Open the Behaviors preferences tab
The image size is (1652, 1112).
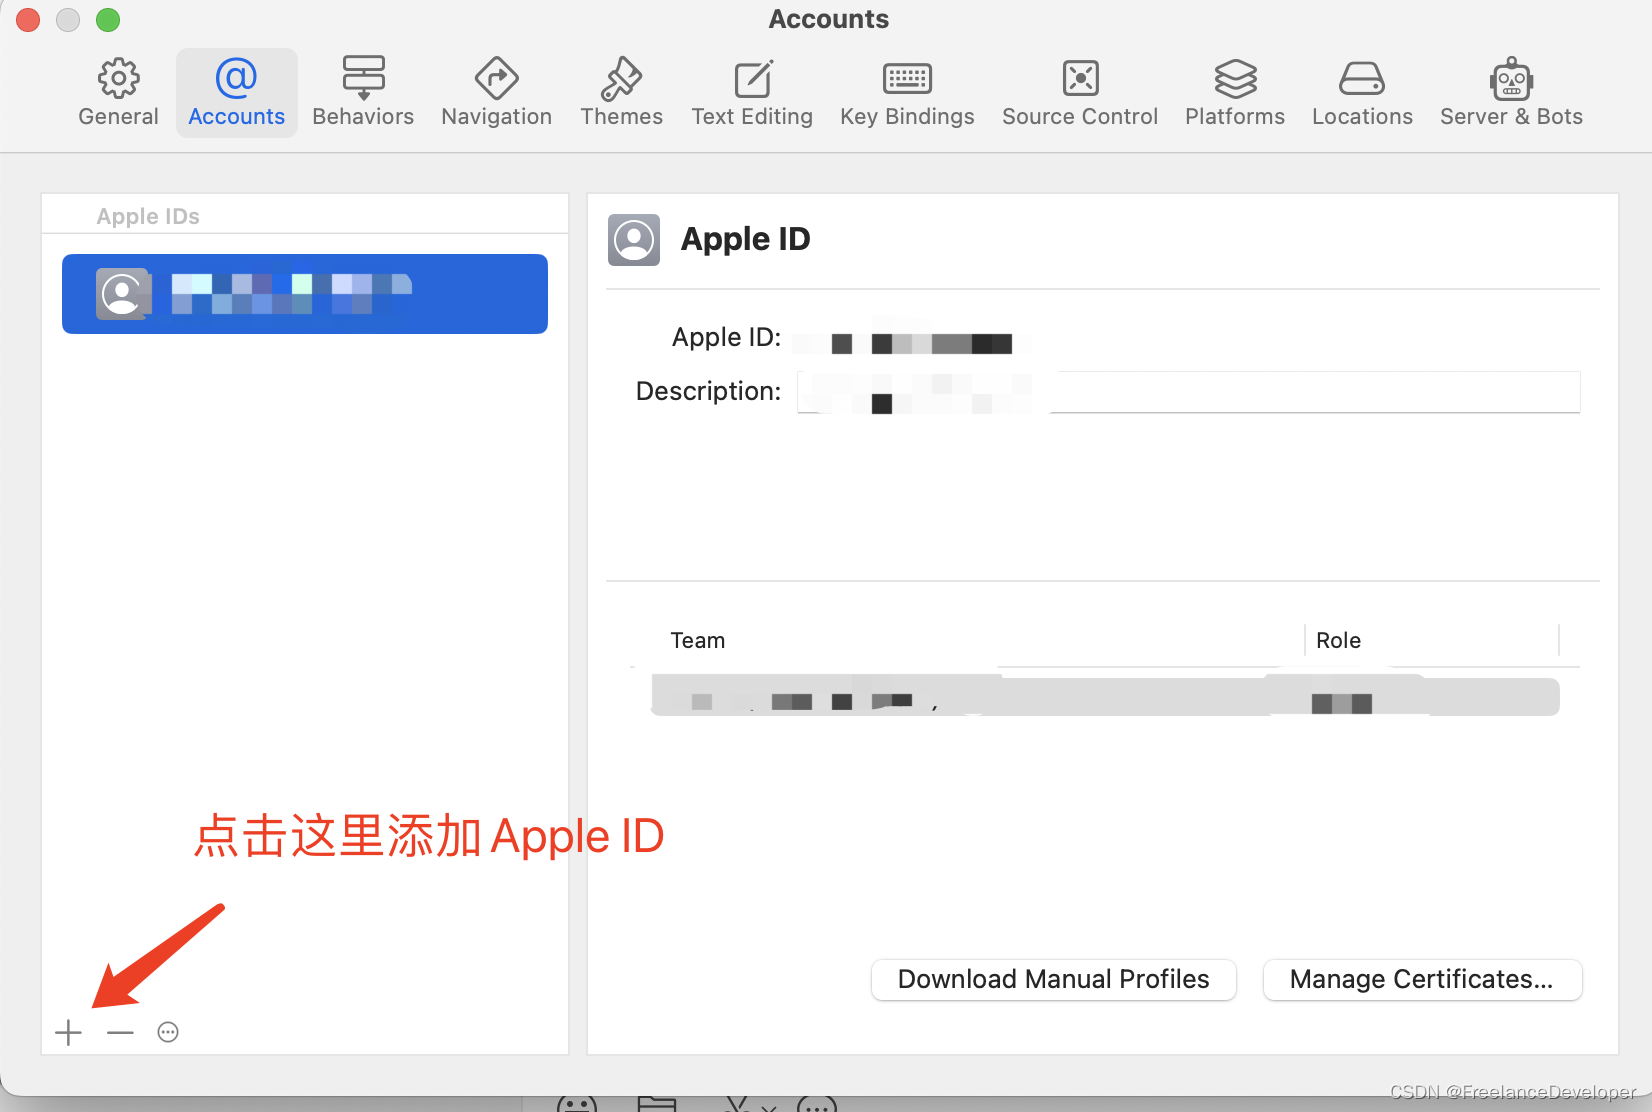[x=363, y=93]
